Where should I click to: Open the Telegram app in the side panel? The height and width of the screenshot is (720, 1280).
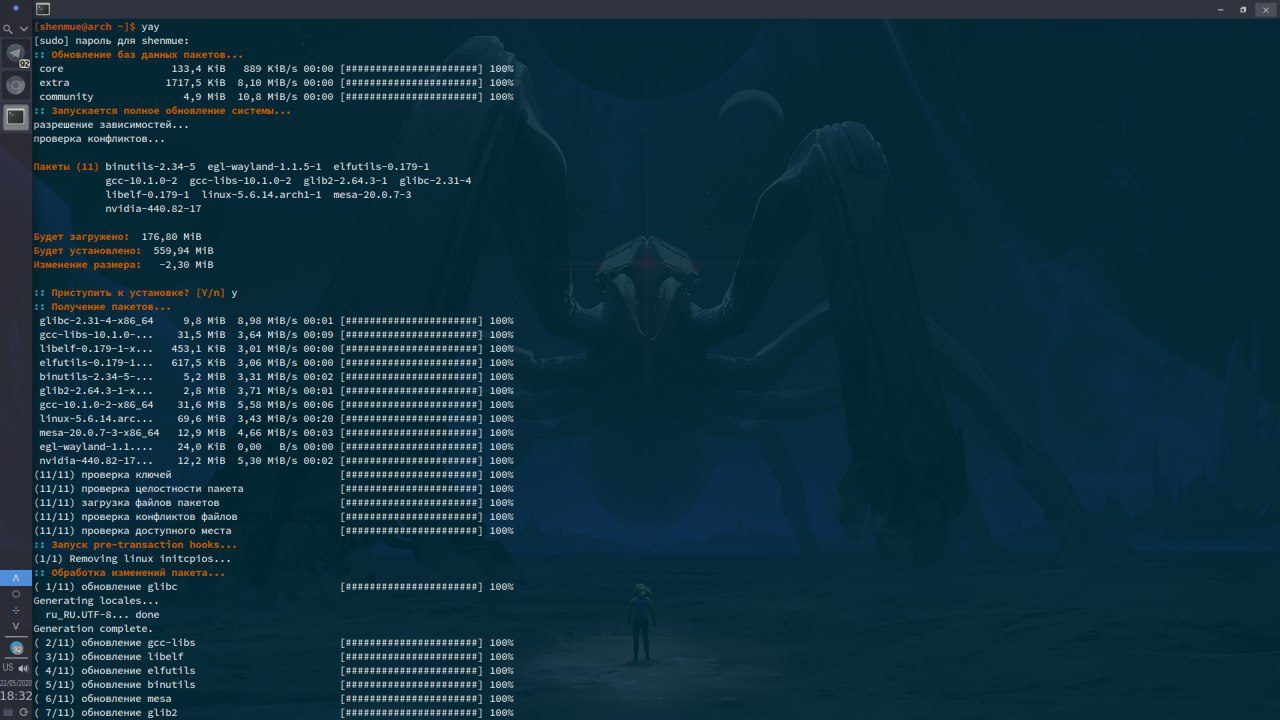click(x=15, y=54)
